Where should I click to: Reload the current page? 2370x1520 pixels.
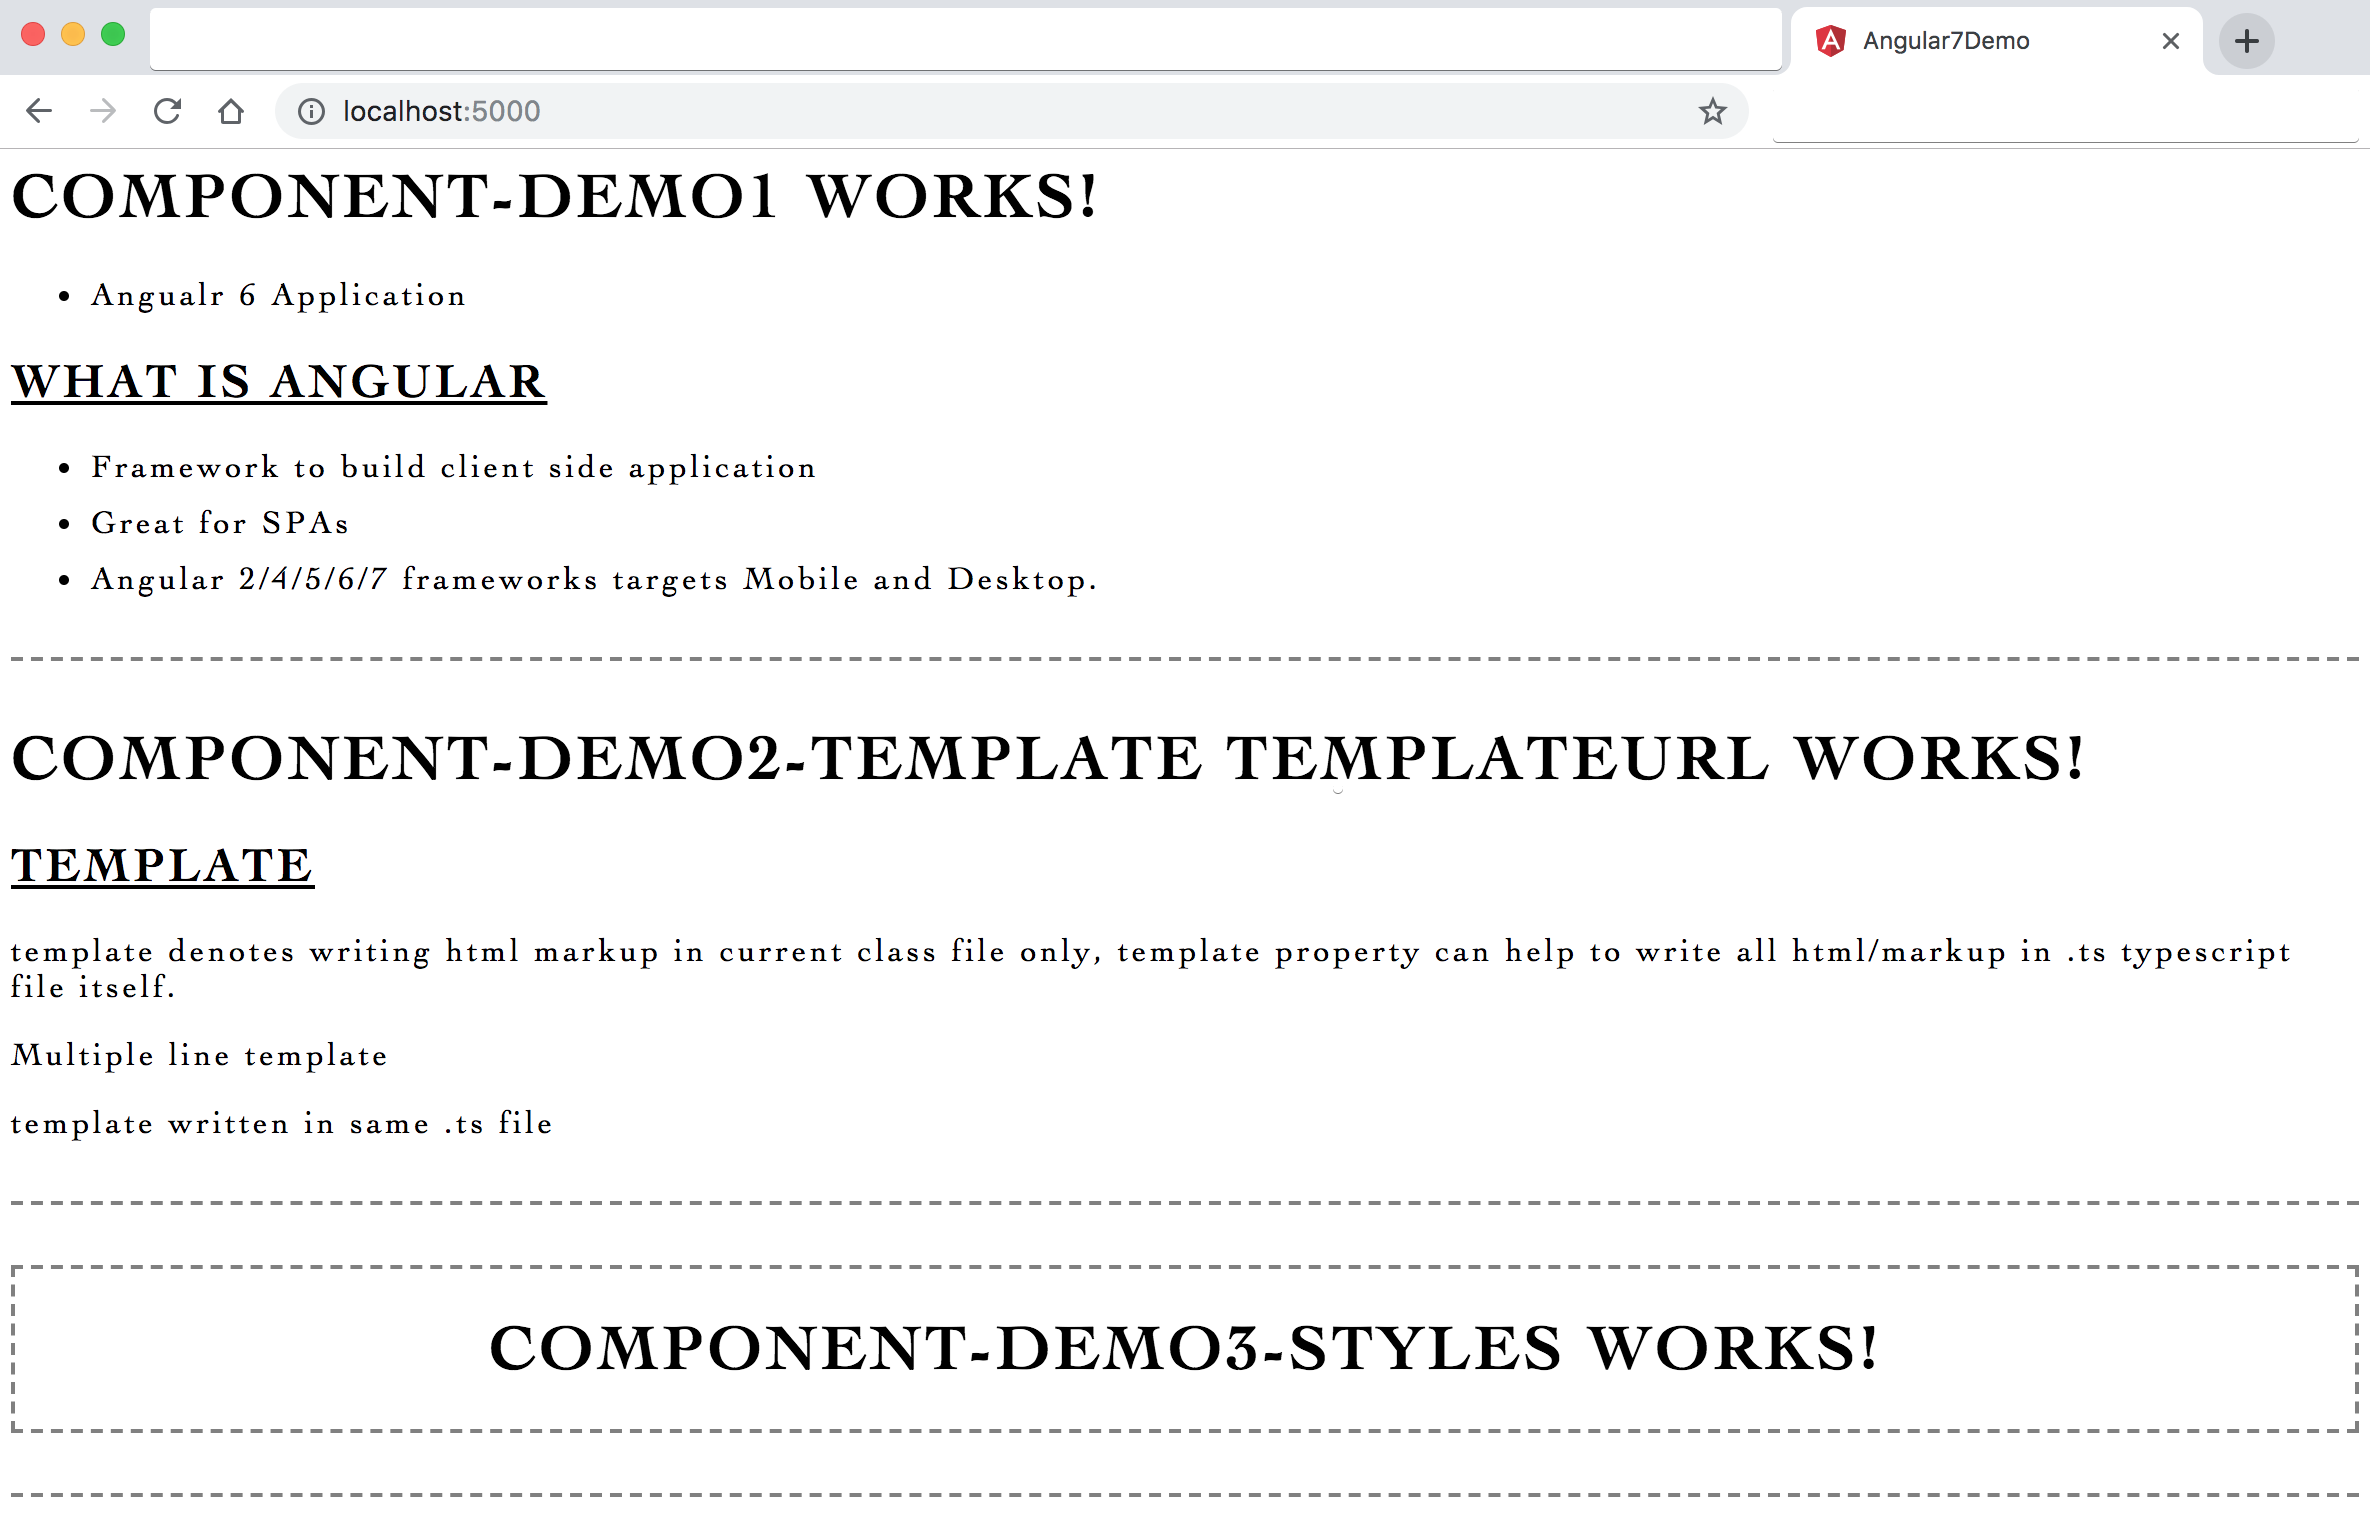point(167,111)
